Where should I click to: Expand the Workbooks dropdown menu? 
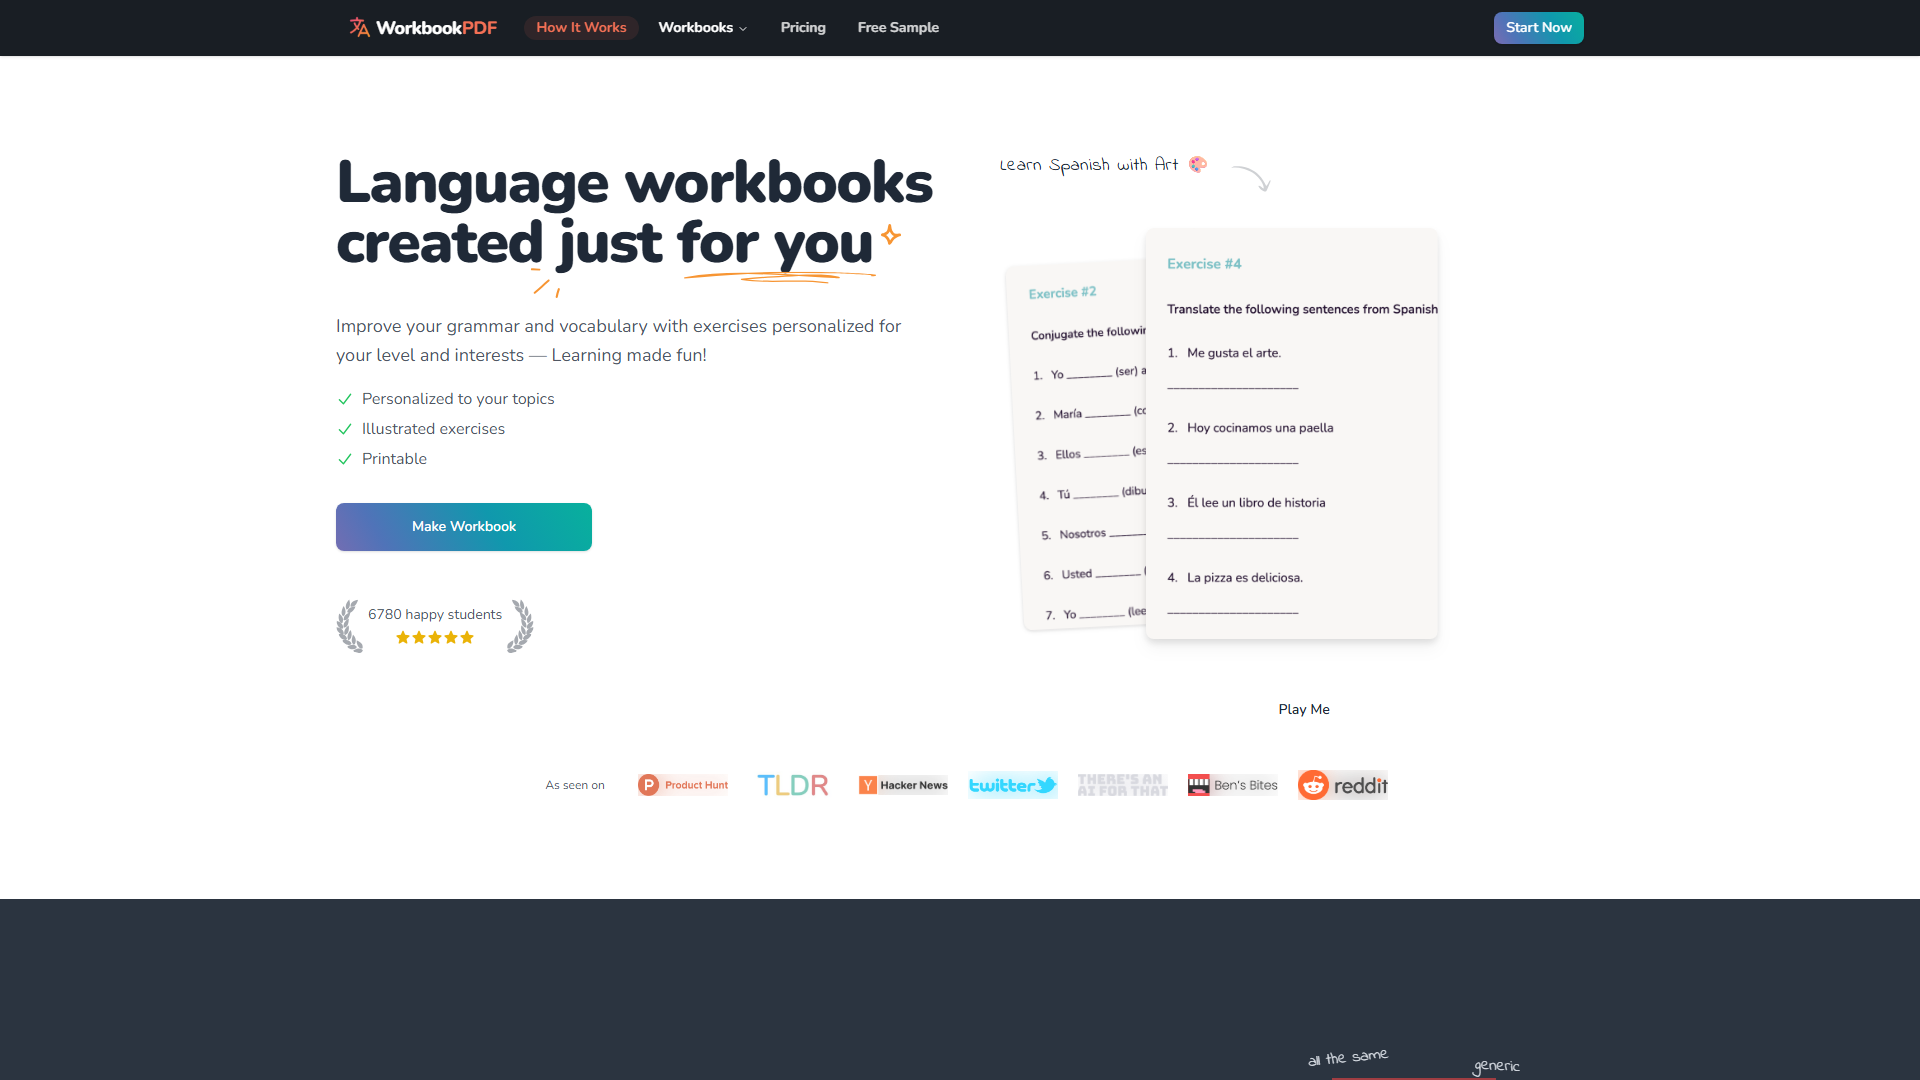(x=696, y=27)
